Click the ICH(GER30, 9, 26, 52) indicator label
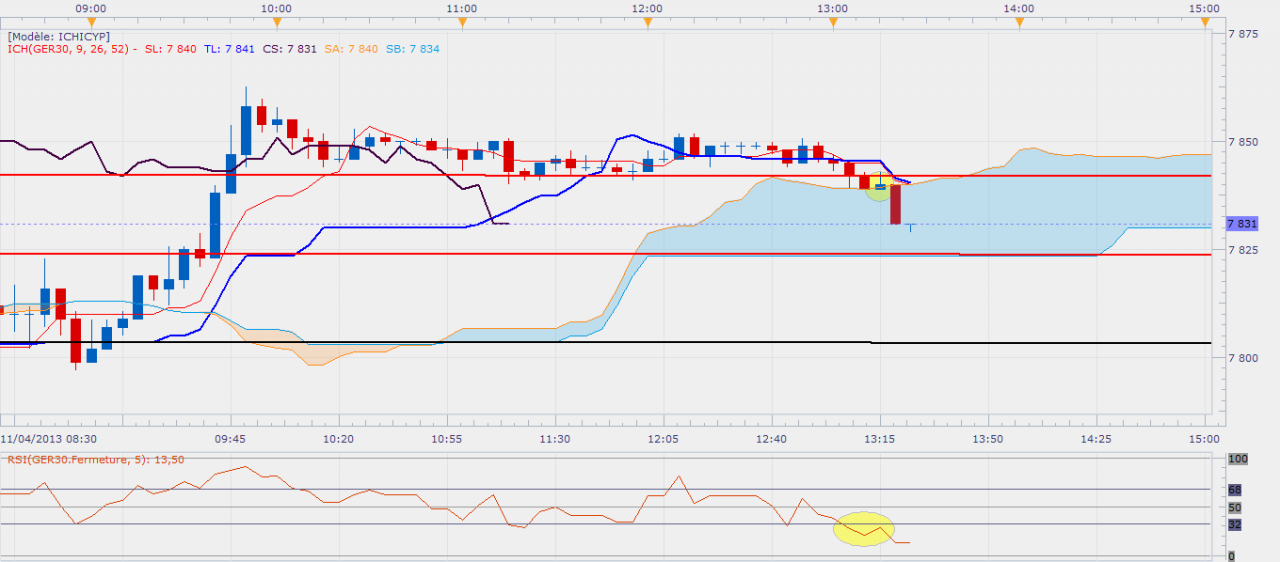Viewport: 1280px width, 562px height. (x=68, y=50)
